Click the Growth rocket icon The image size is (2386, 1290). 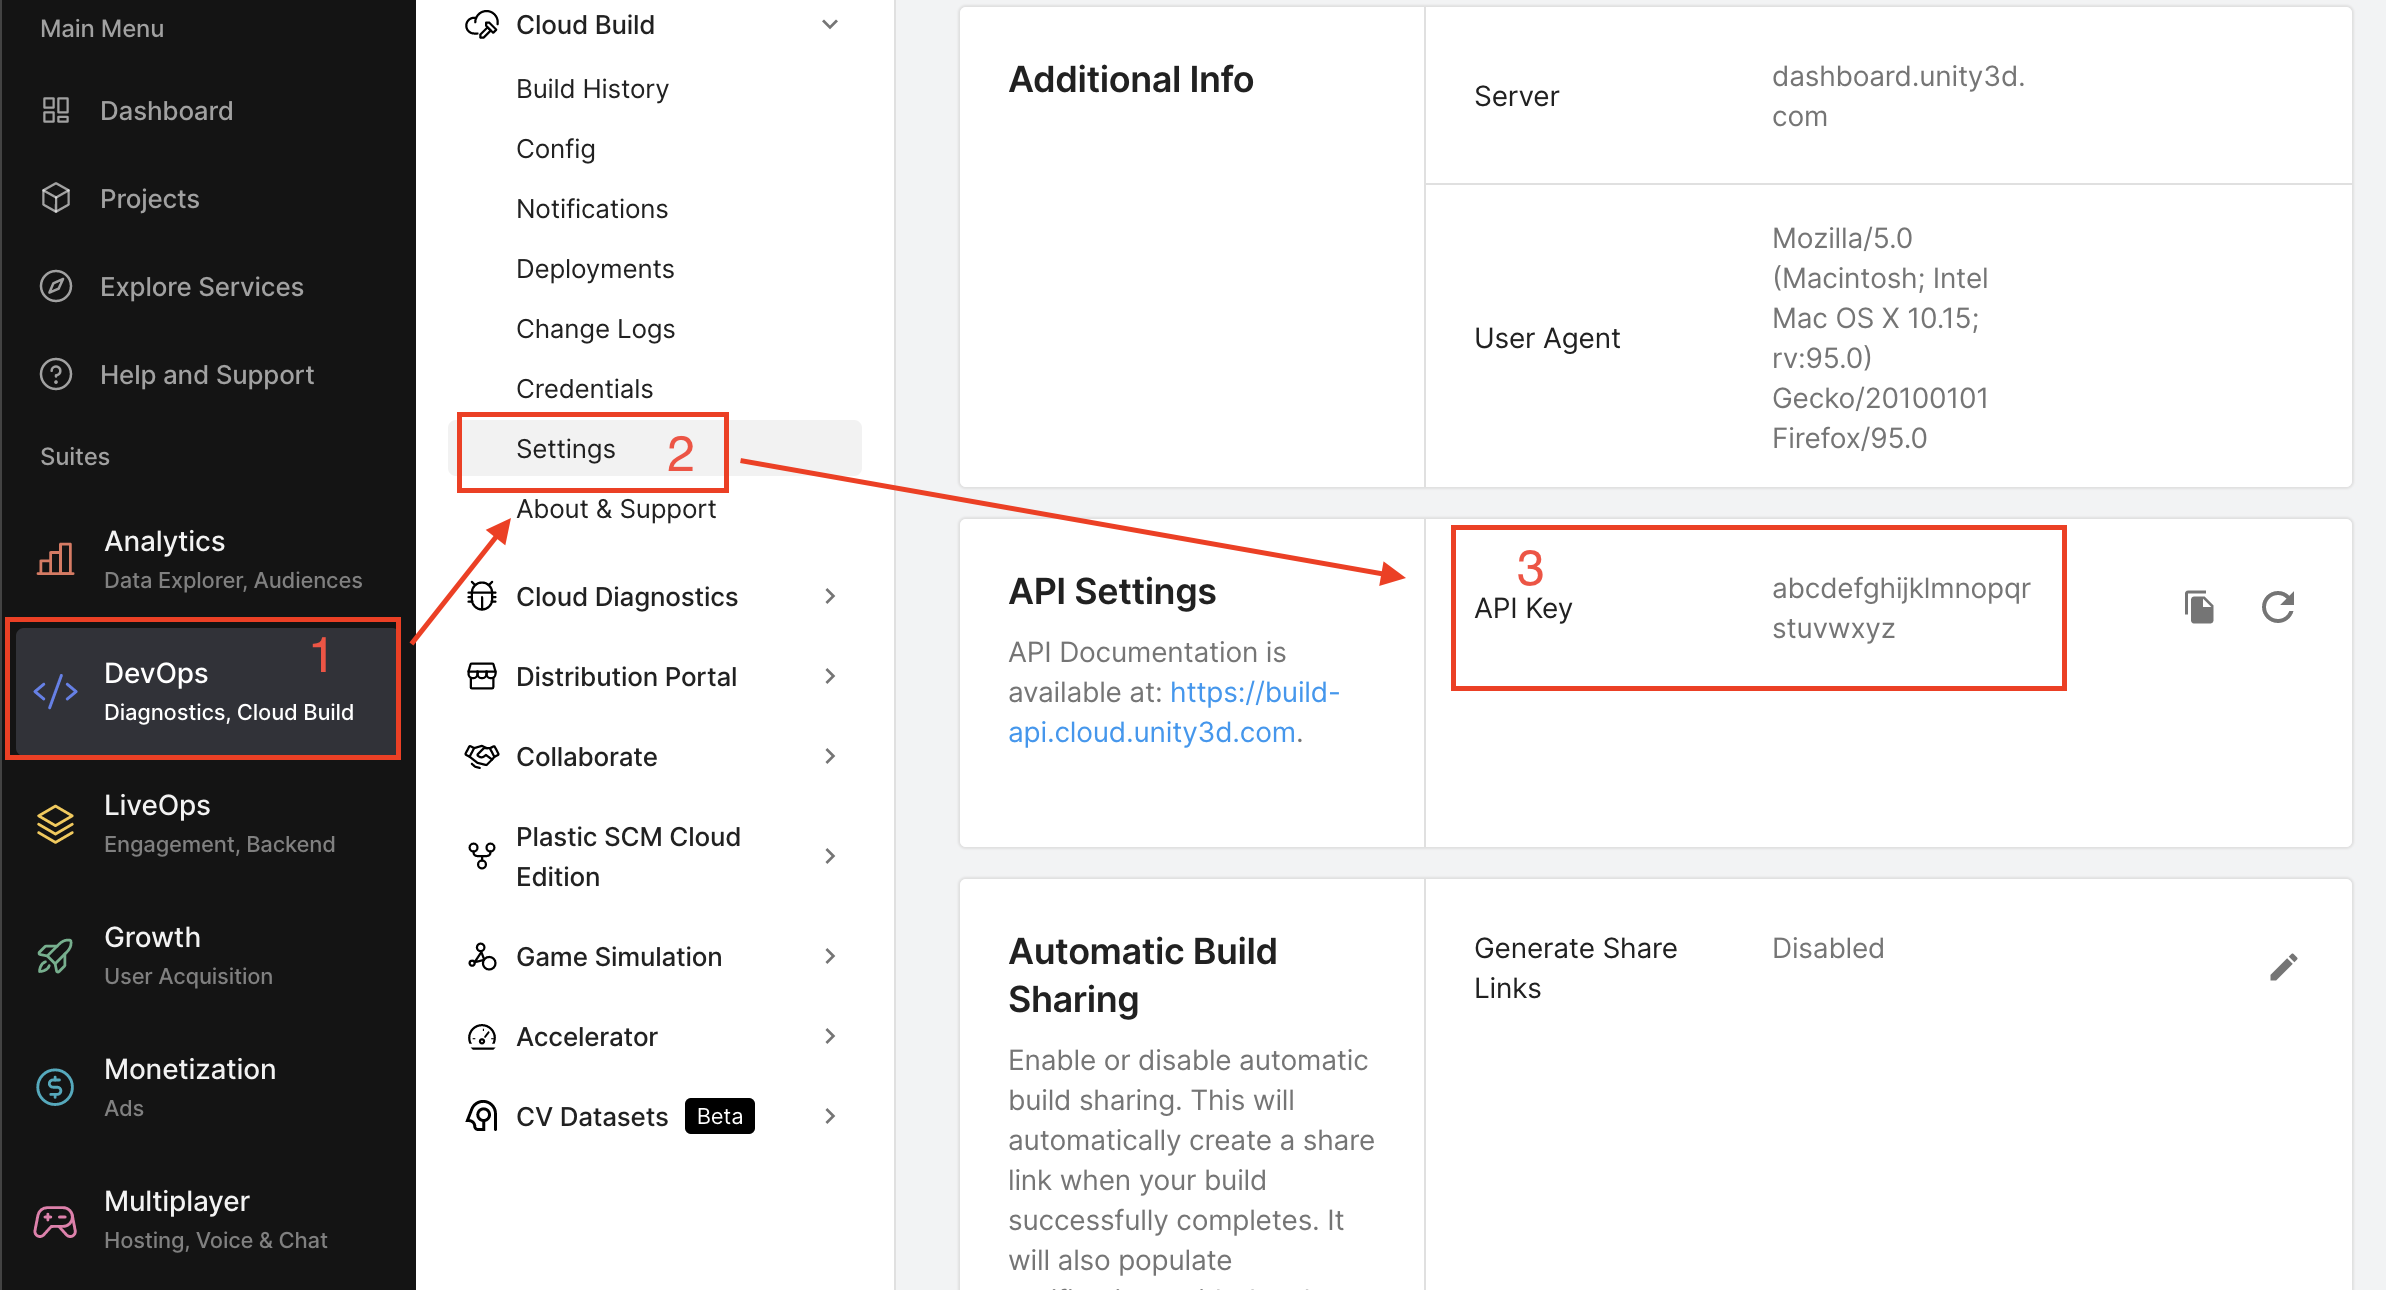tap(56, 955)
